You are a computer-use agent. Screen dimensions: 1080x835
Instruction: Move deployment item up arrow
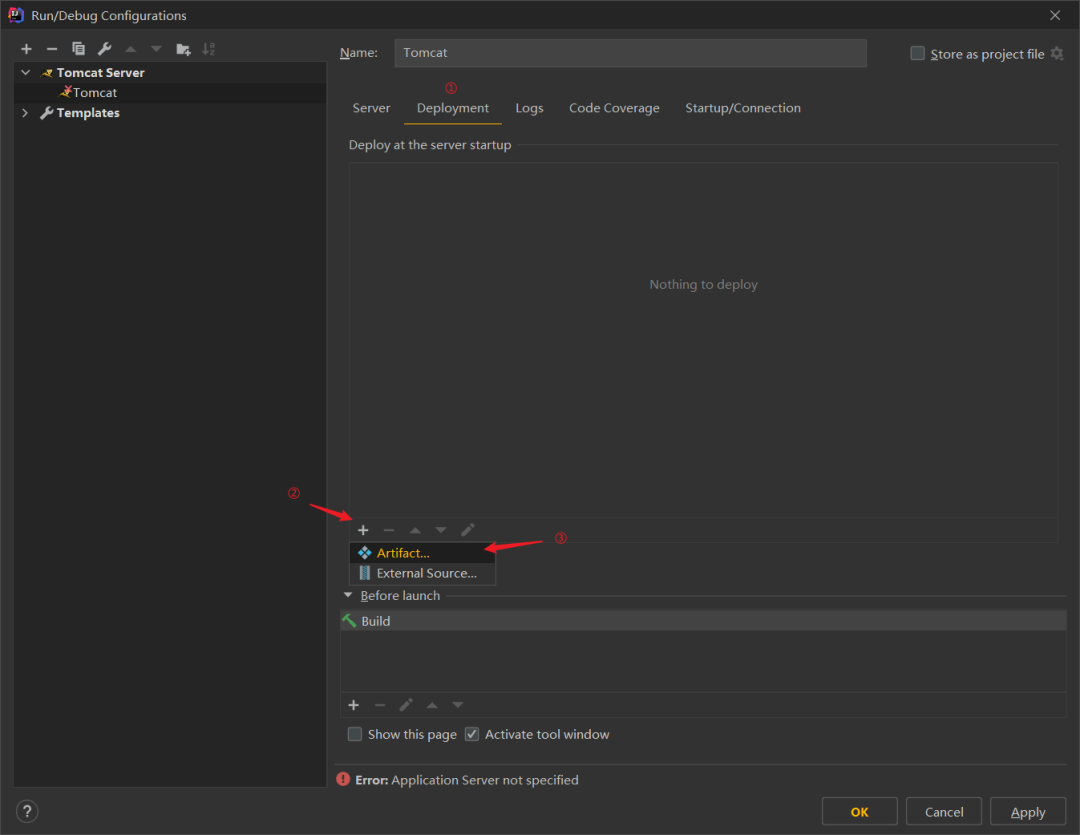(x=415, y=530)
